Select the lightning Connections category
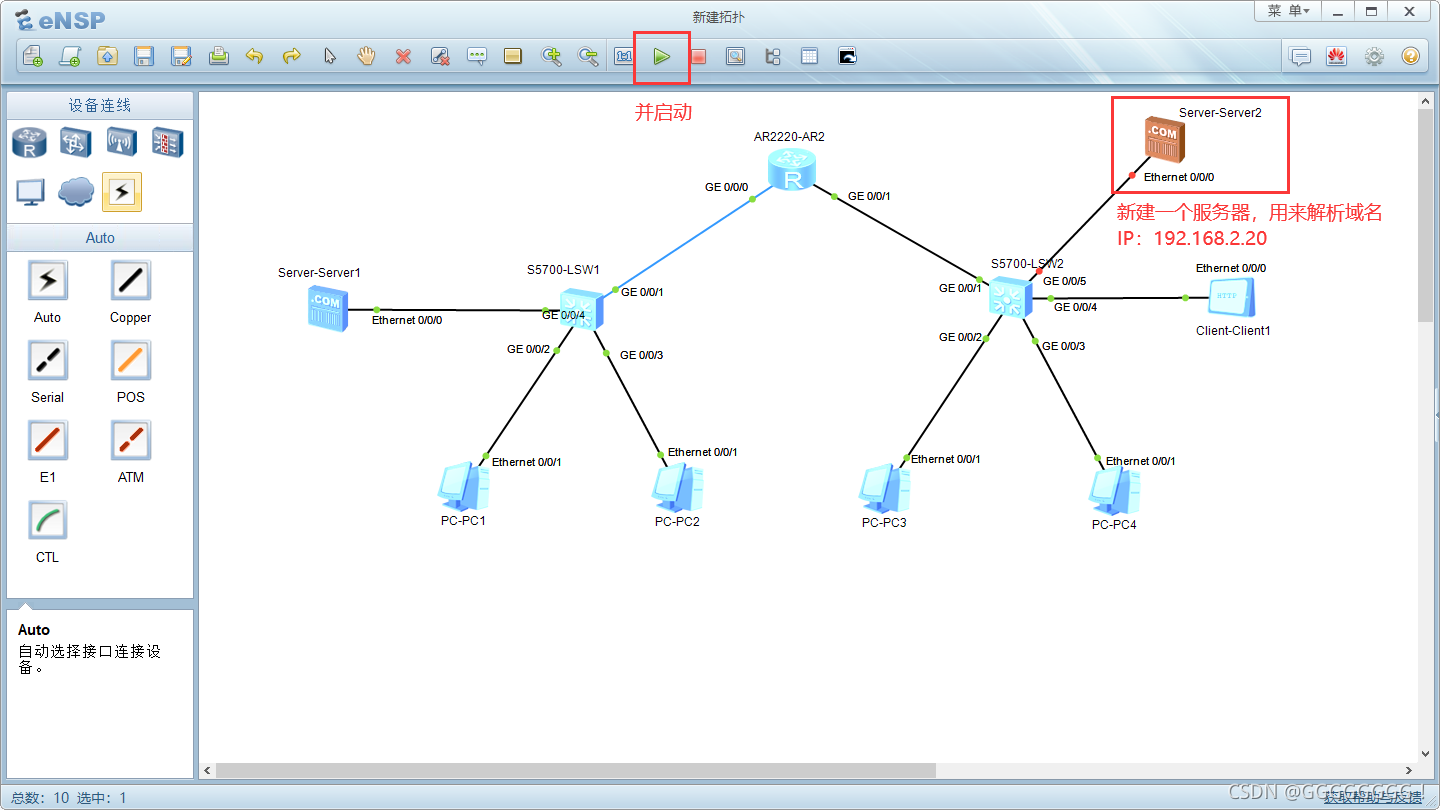This screenshot has height=810, width=1440. click(x=122, y=191)
